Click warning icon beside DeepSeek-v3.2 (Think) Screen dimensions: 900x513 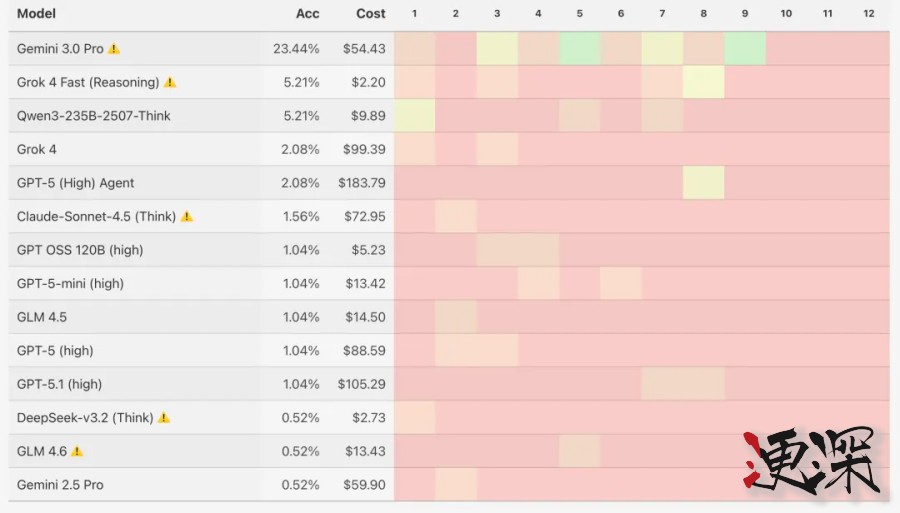coord(164,418)
